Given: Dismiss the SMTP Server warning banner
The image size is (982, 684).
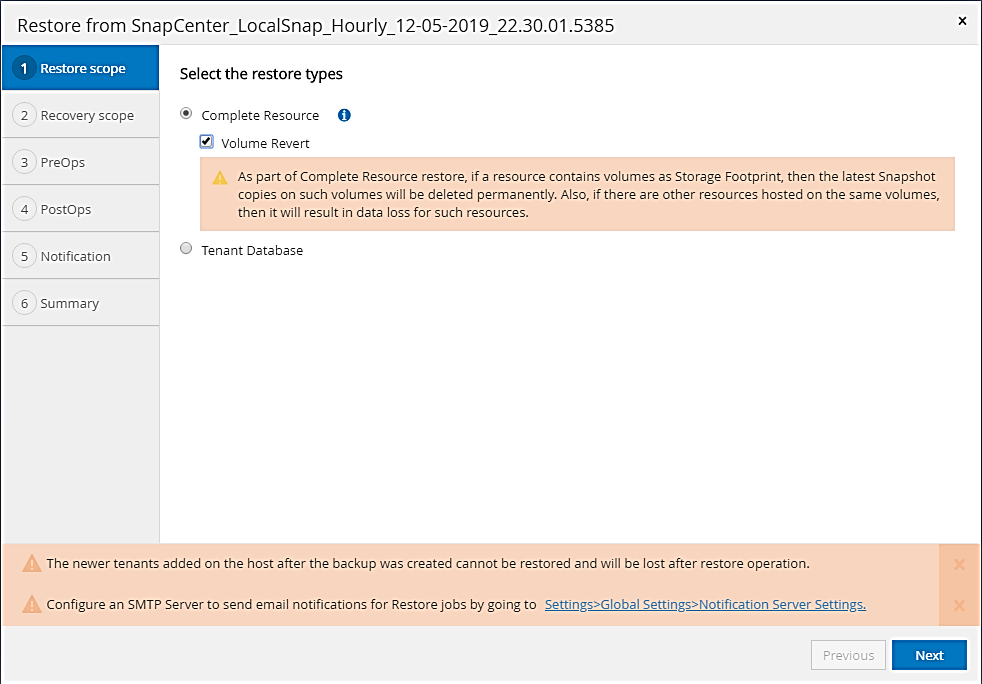Looking at the screenshot, I should pyautogui.click(x=959, y=605).
